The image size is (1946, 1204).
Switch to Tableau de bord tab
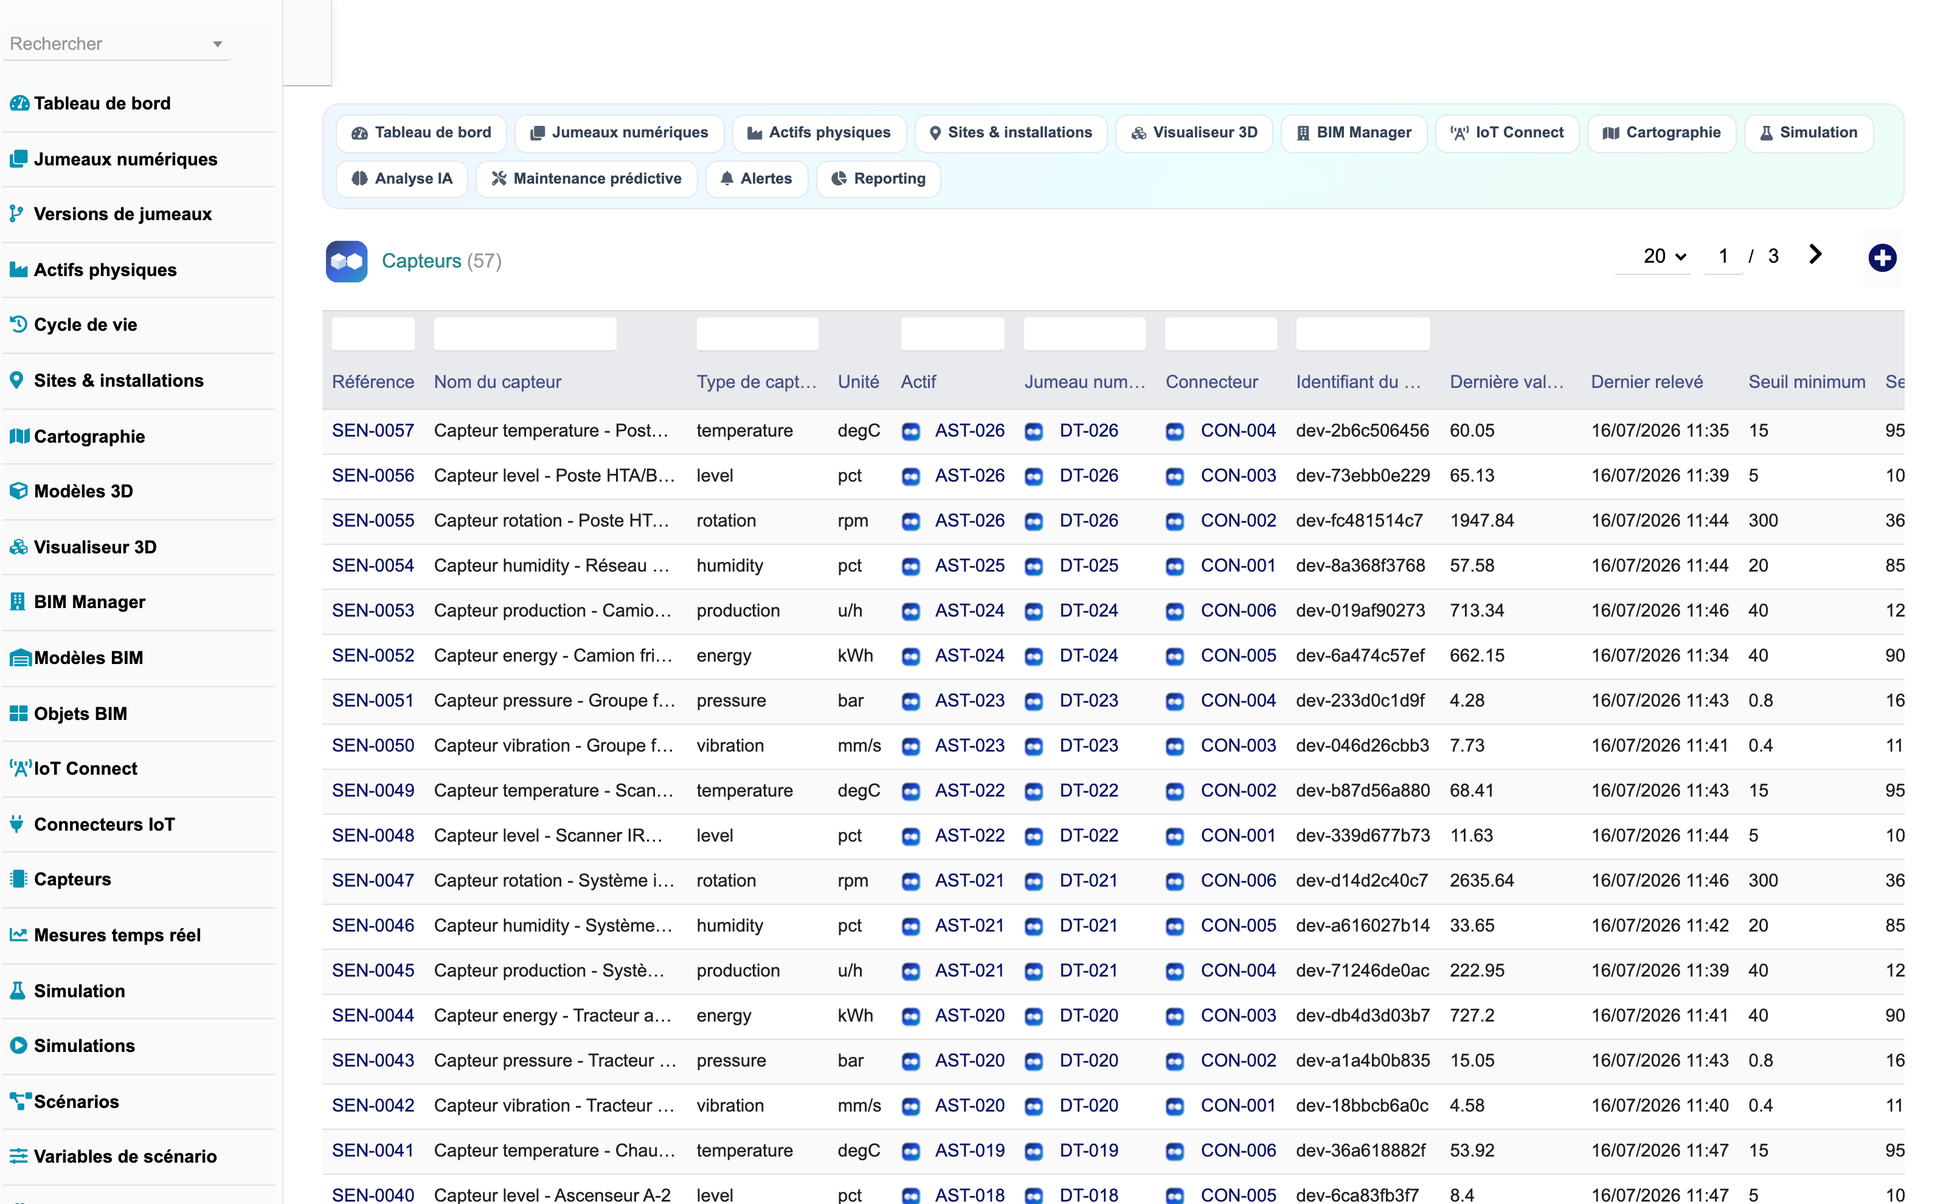(421, 133)
